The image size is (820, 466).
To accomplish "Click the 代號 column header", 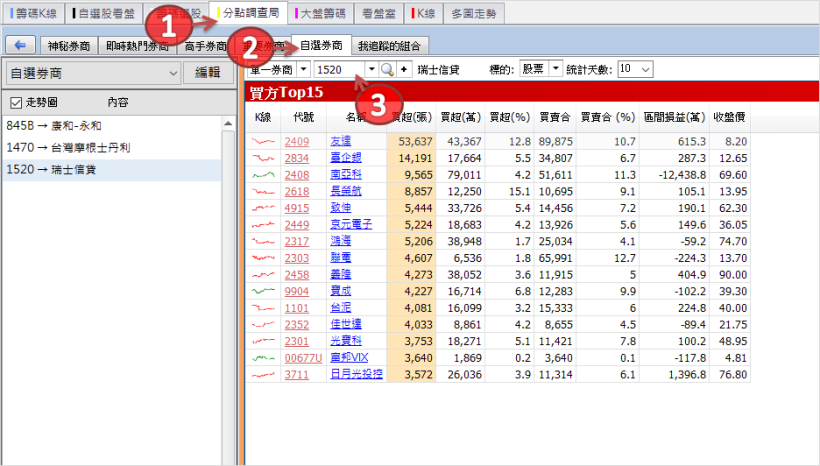I will [x=303, y=118].
